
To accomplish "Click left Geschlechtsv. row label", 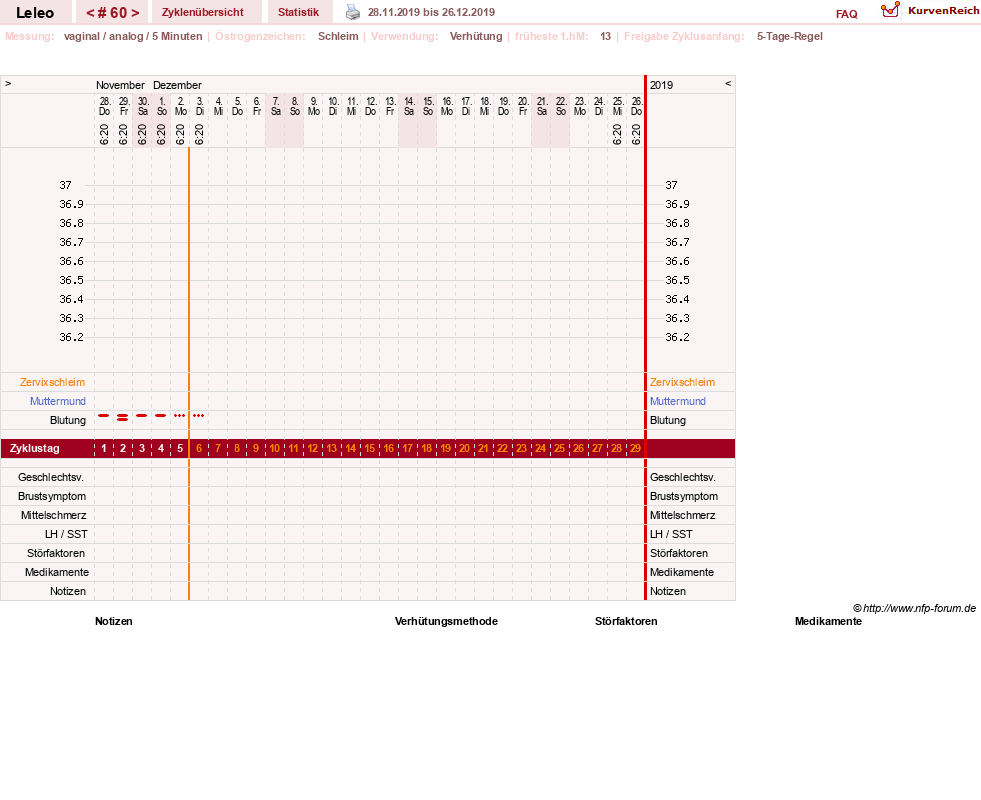I will pyautogui.click(x=51, y=477).
